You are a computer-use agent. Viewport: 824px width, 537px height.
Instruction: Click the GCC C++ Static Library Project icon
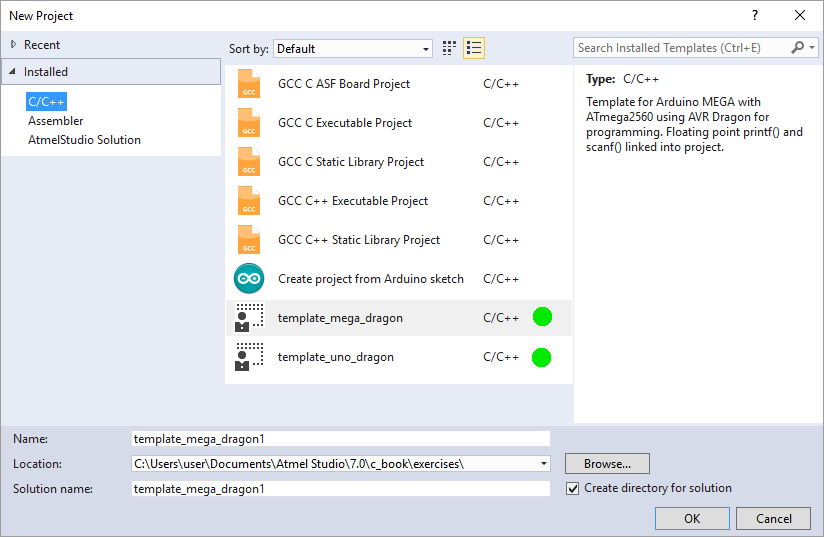click(248, 240)
